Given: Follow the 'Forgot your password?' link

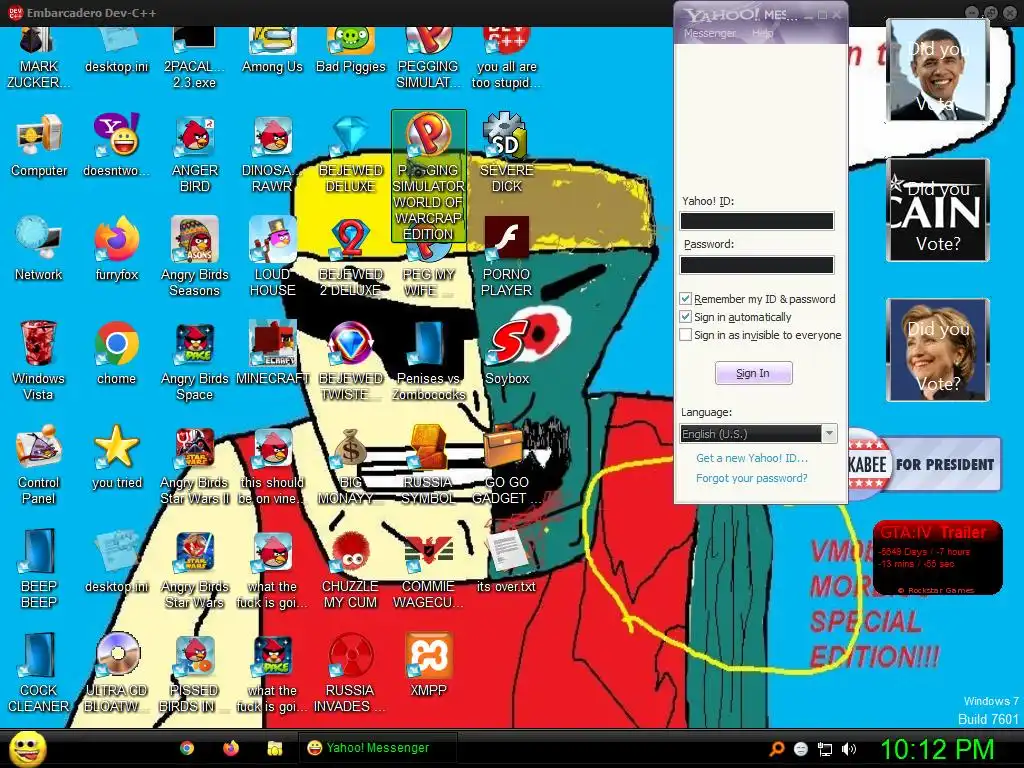Looking at the screenshot, I should [752, 478].
